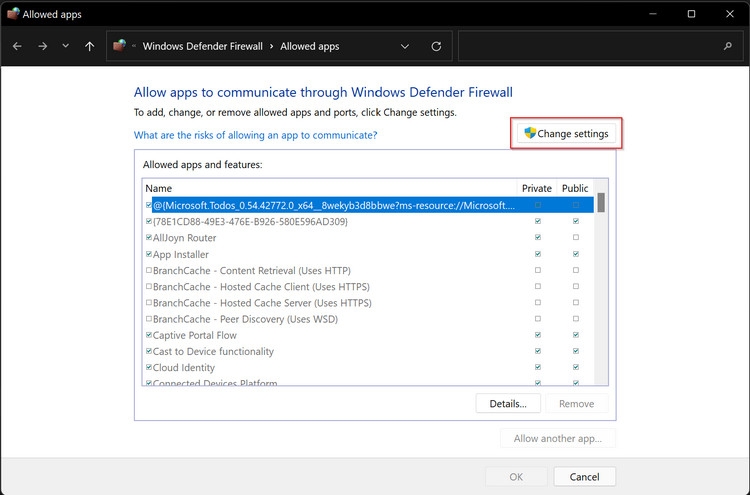Toggle Private checkbox for Cast to Device functionality
This screenshot has width=750, height=495.
538,351
